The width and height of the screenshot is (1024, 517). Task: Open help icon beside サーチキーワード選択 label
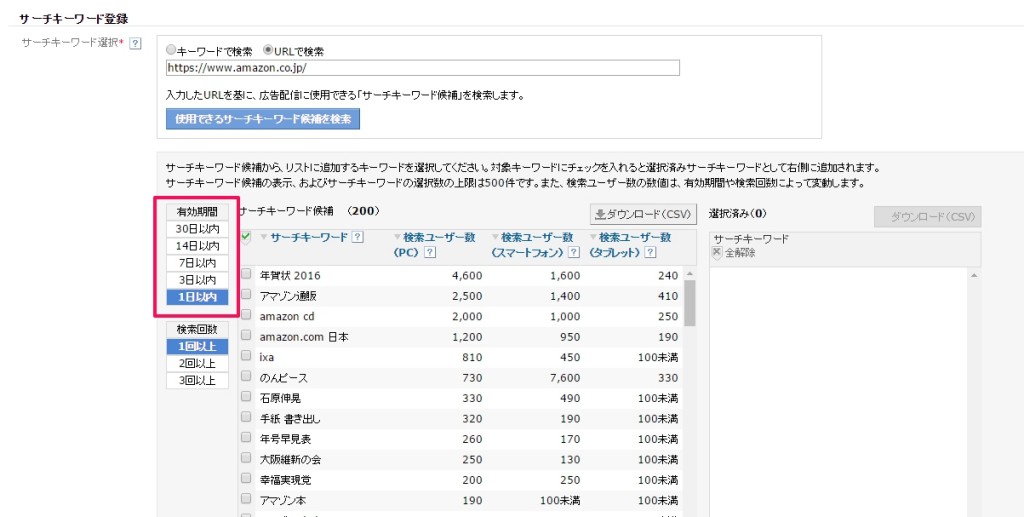point(135,44)
